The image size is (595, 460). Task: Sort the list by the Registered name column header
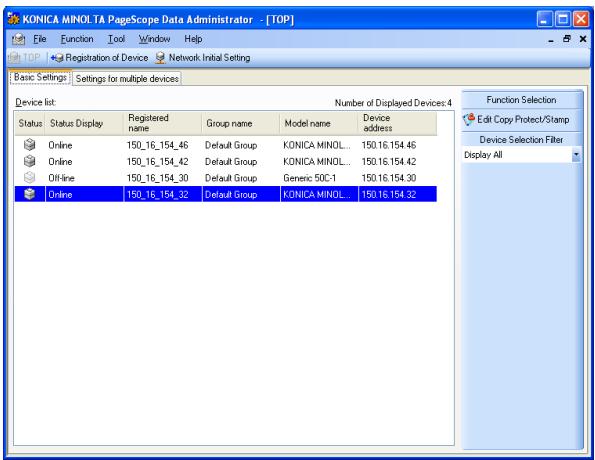[162, 123]
